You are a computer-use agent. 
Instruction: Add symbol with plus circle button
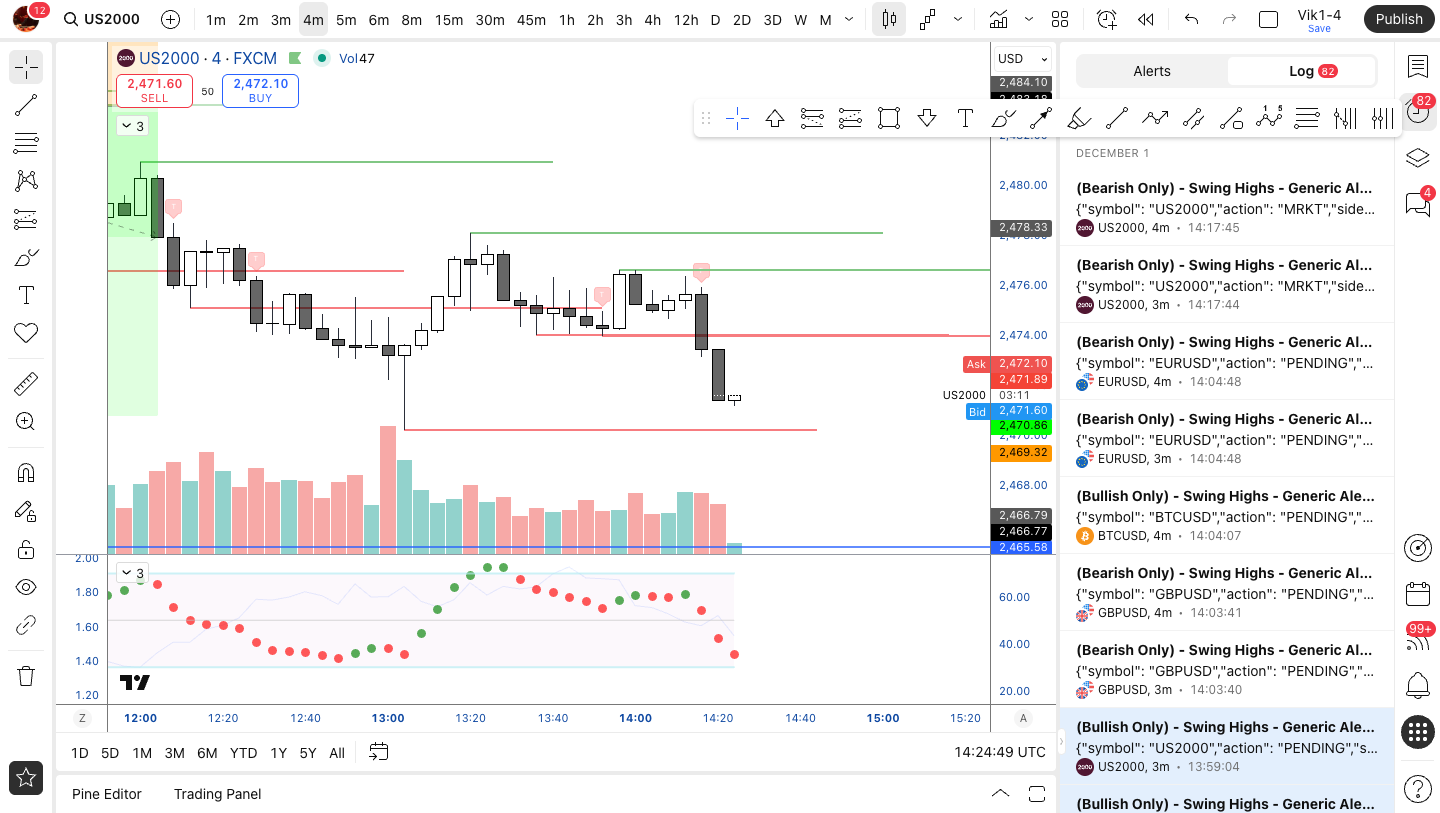170,19
